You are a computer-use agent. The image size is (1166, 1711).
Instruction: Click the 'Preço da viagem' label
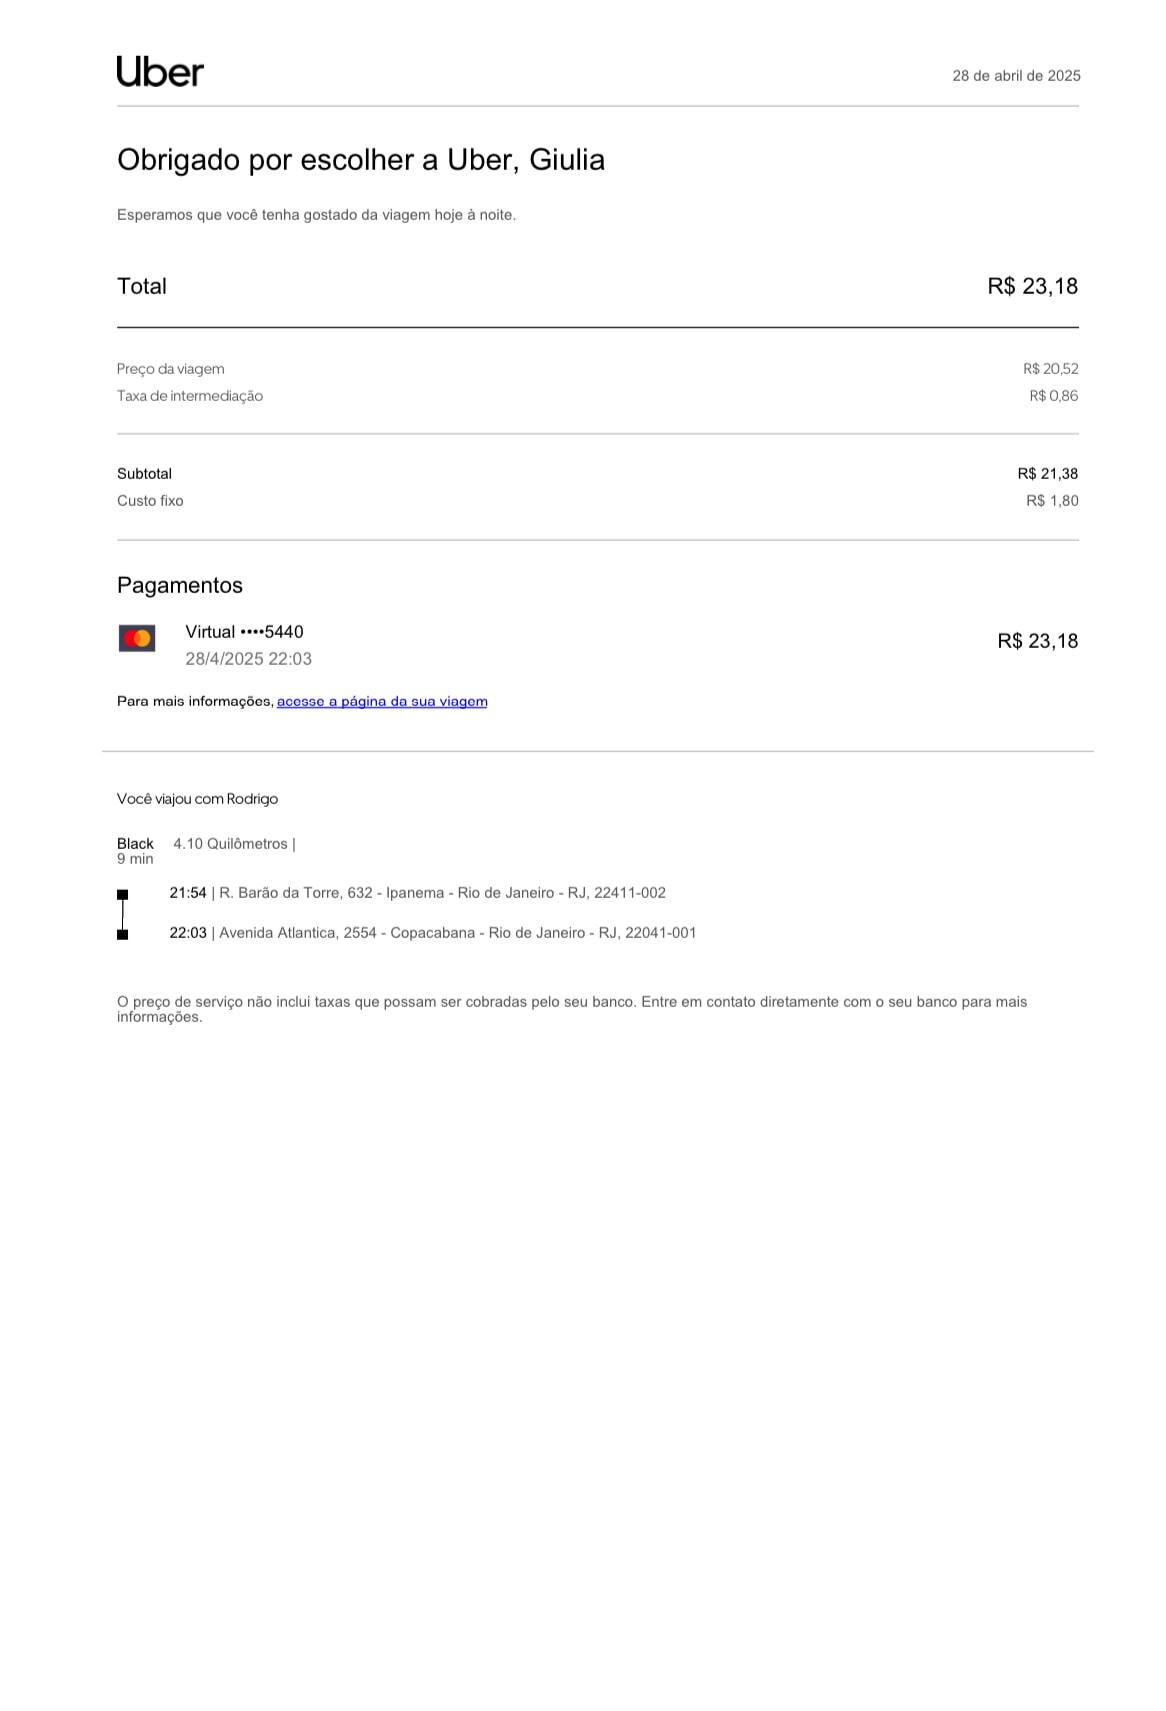click(171, 369)
